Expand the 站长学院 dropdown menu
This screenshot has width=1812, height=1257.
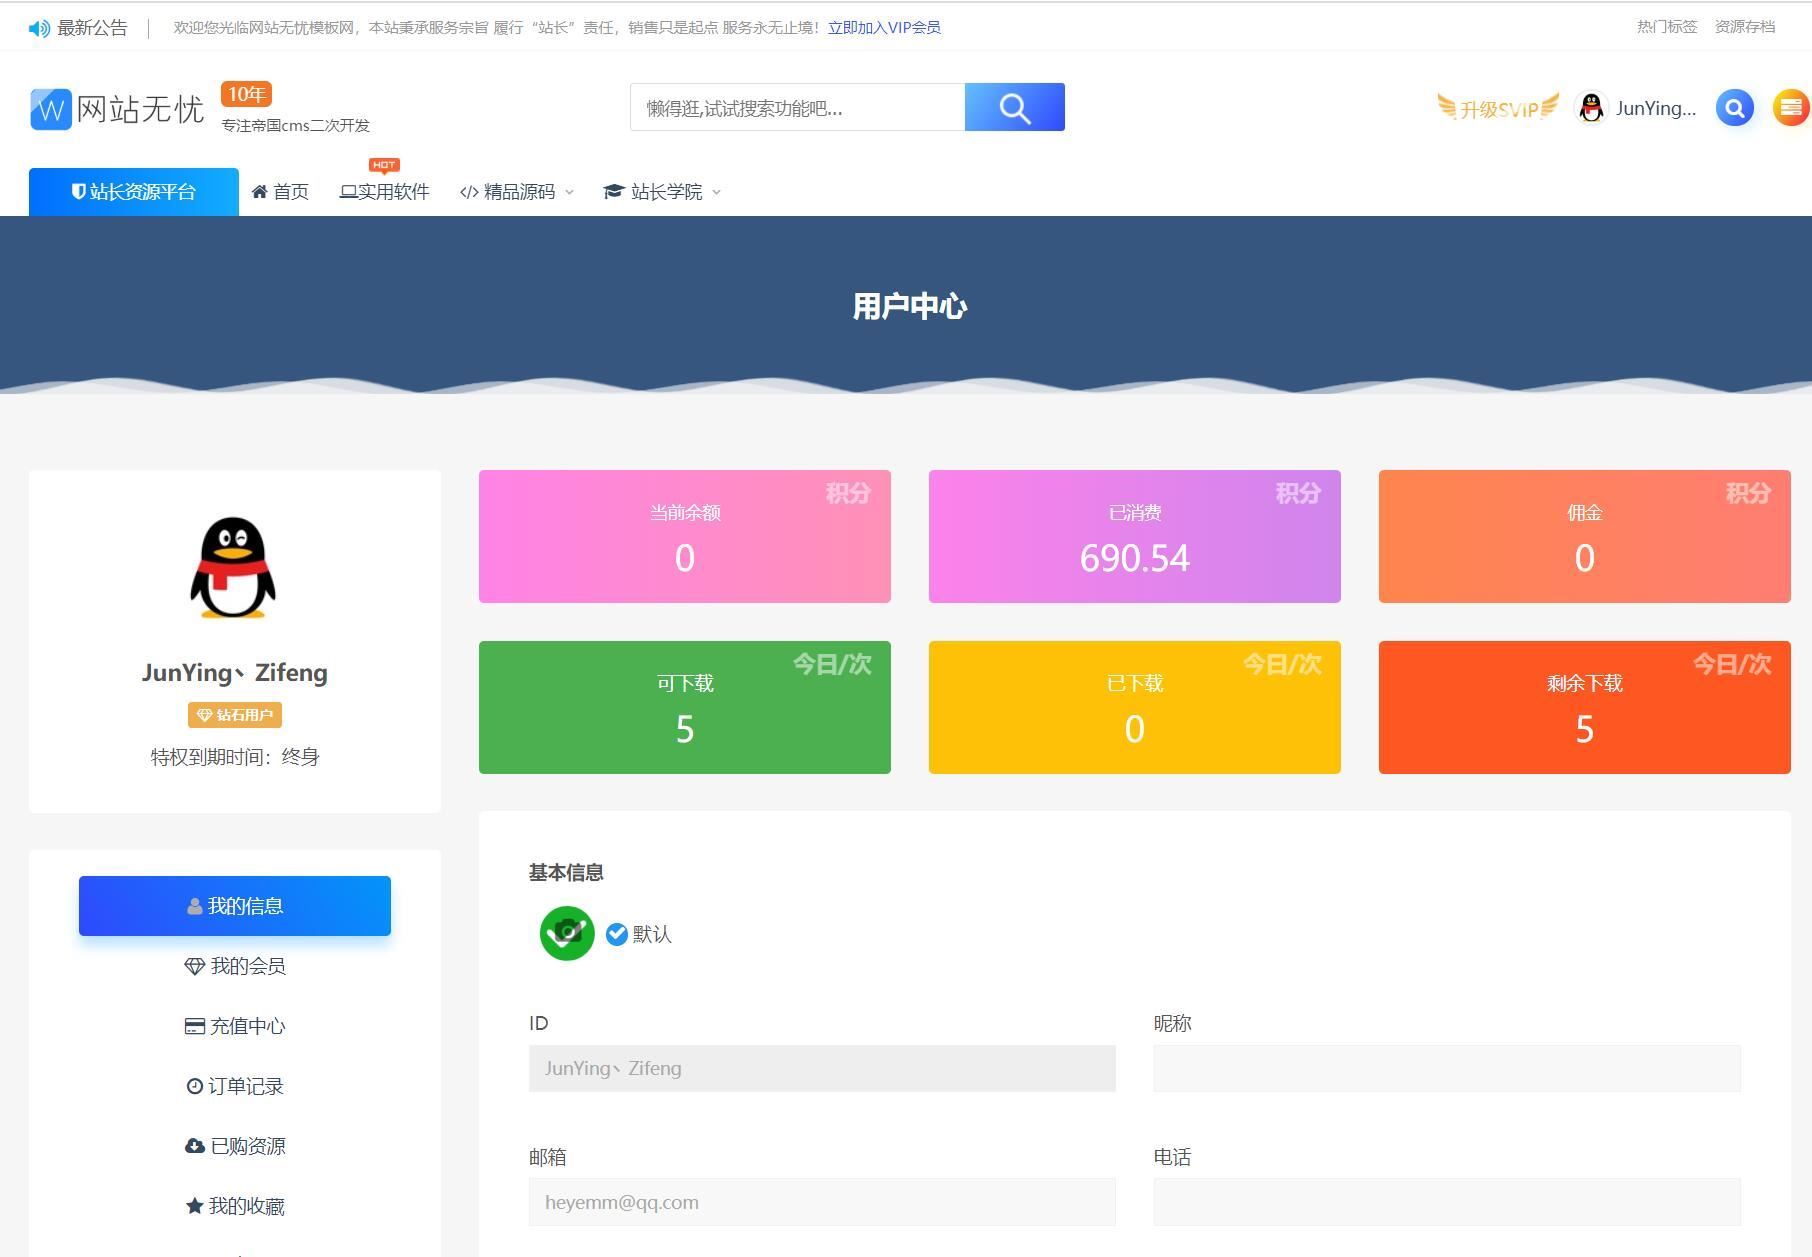(662, 192)
